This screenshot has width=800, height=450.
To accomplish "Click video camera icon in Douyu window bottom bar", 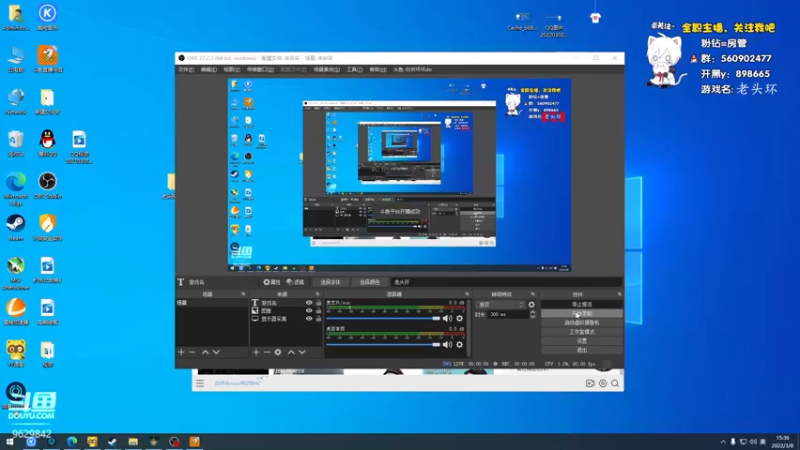I will click(x=590, y=383).
